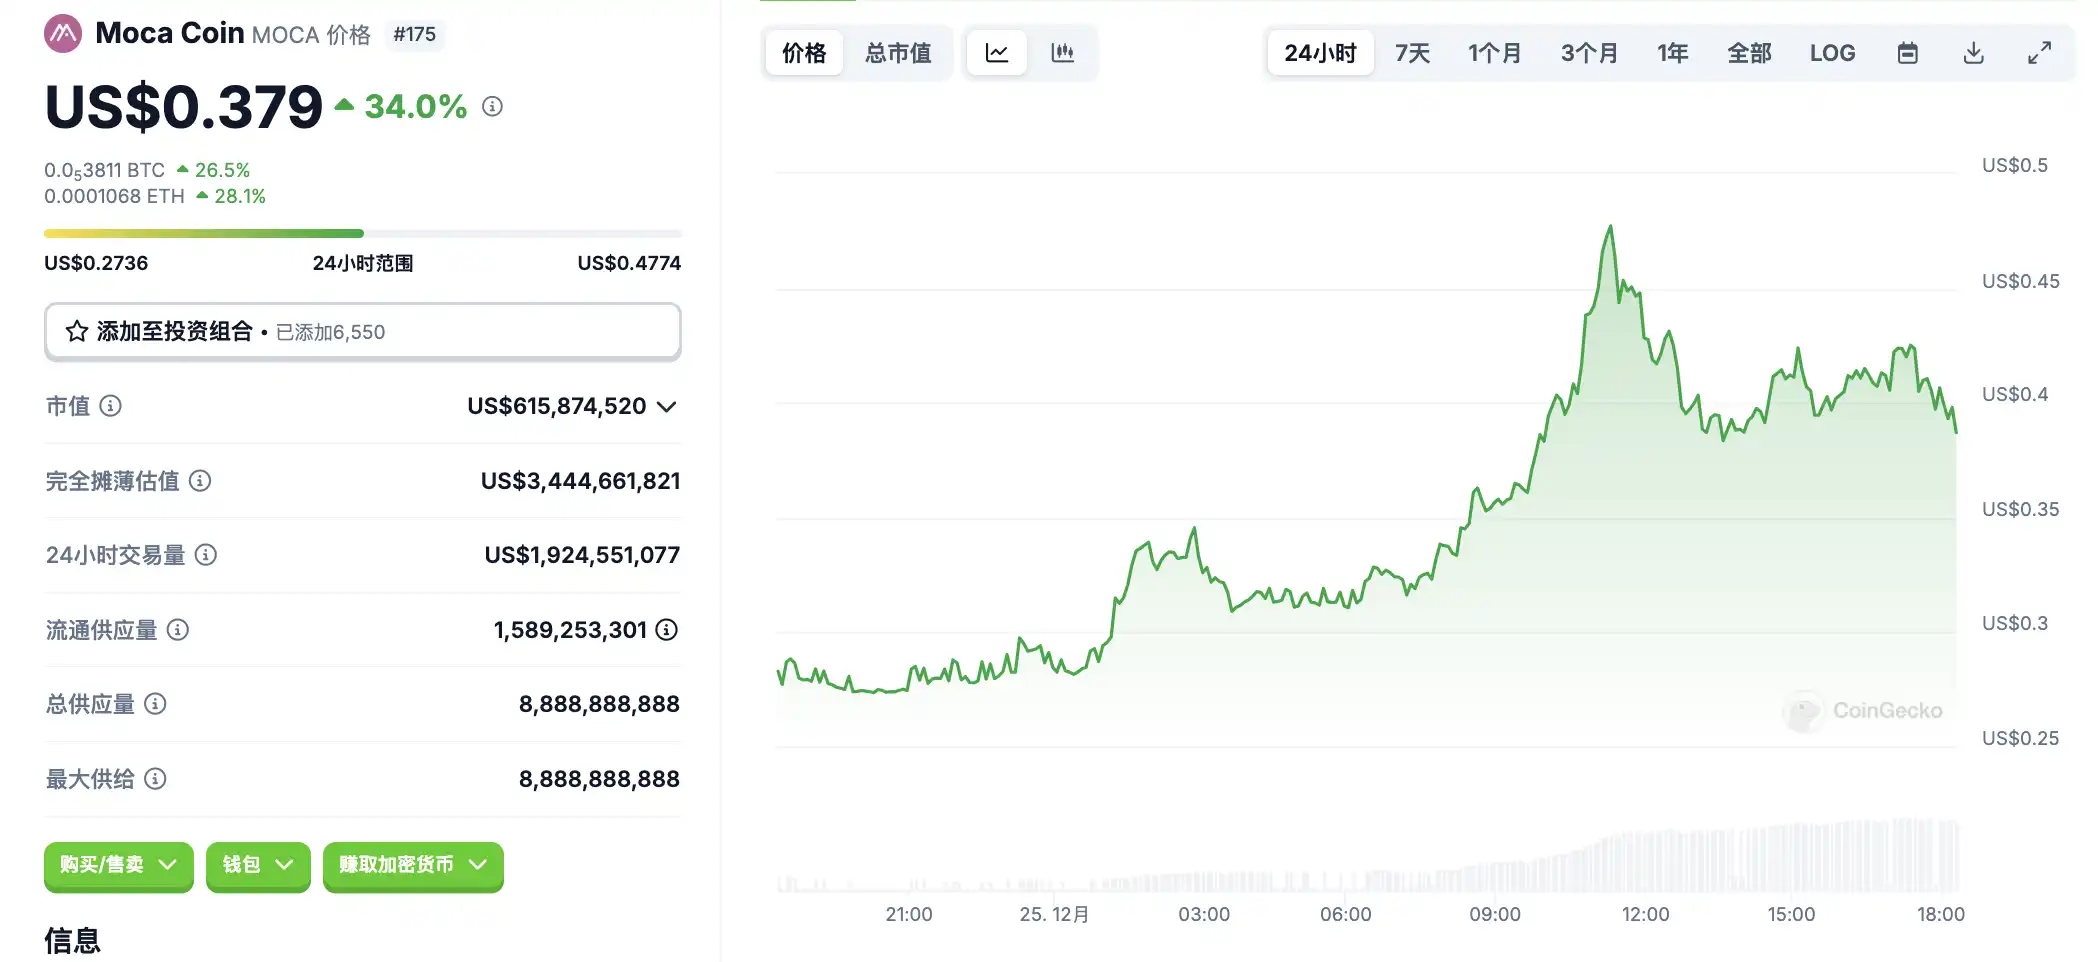Download the chart data
Screen dimensions: 2098x962
pyautogui.click(x=1973, y=53)
